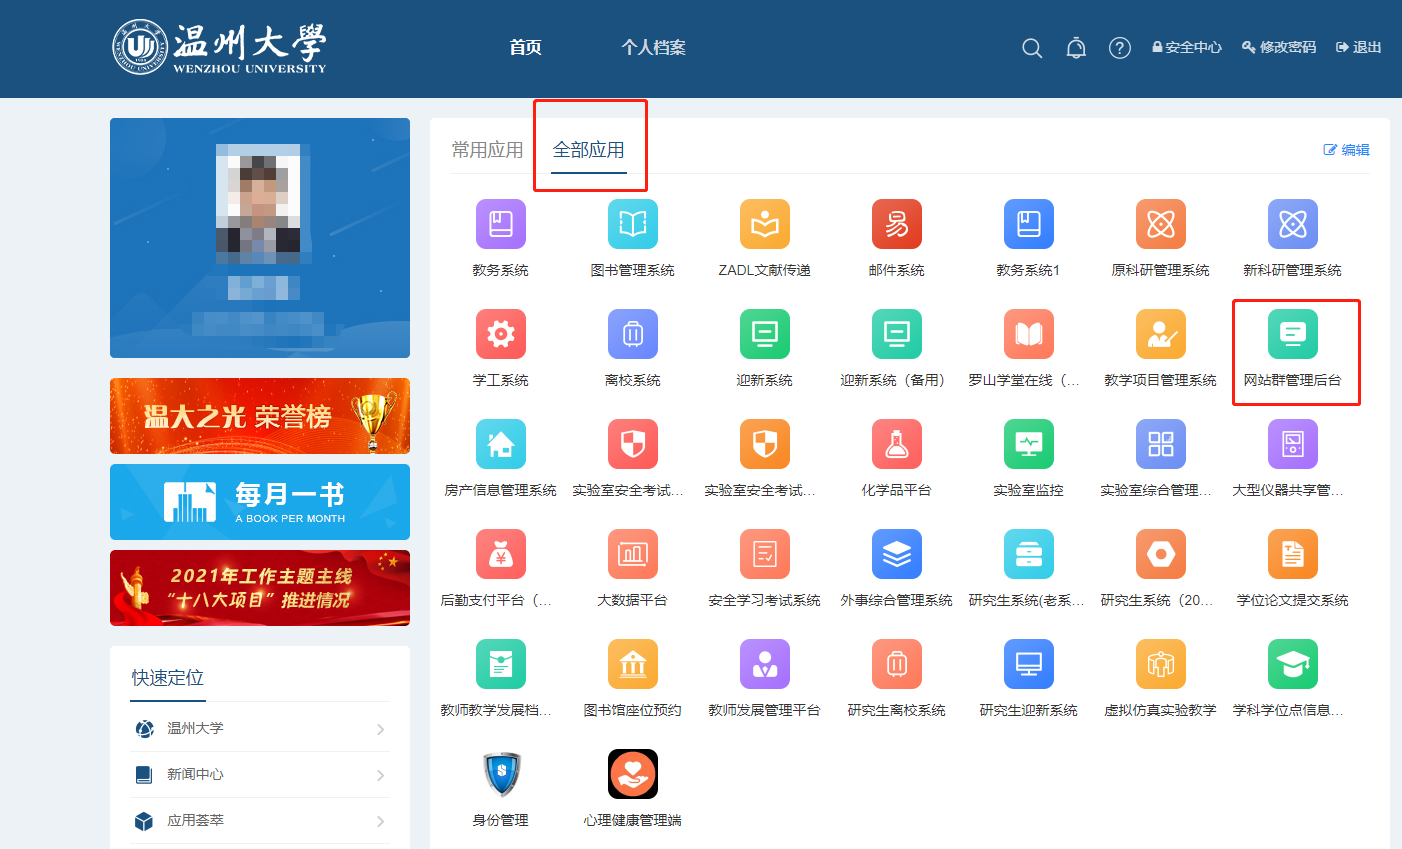Expand the 应用荟萃 quick link chevron
The height and width of the screenshot is (849, 1402).
click(x=380, y=821)
